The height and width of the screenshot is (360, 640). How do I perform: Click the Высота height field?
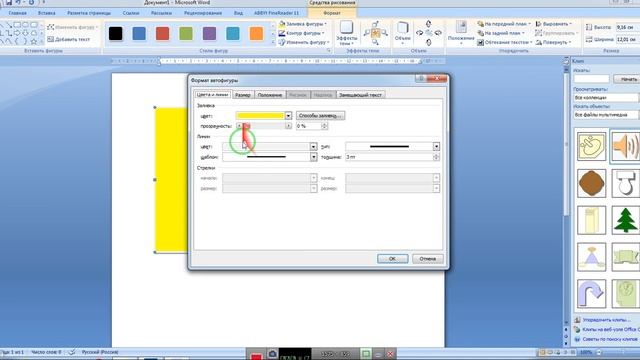tap(627, 27)
